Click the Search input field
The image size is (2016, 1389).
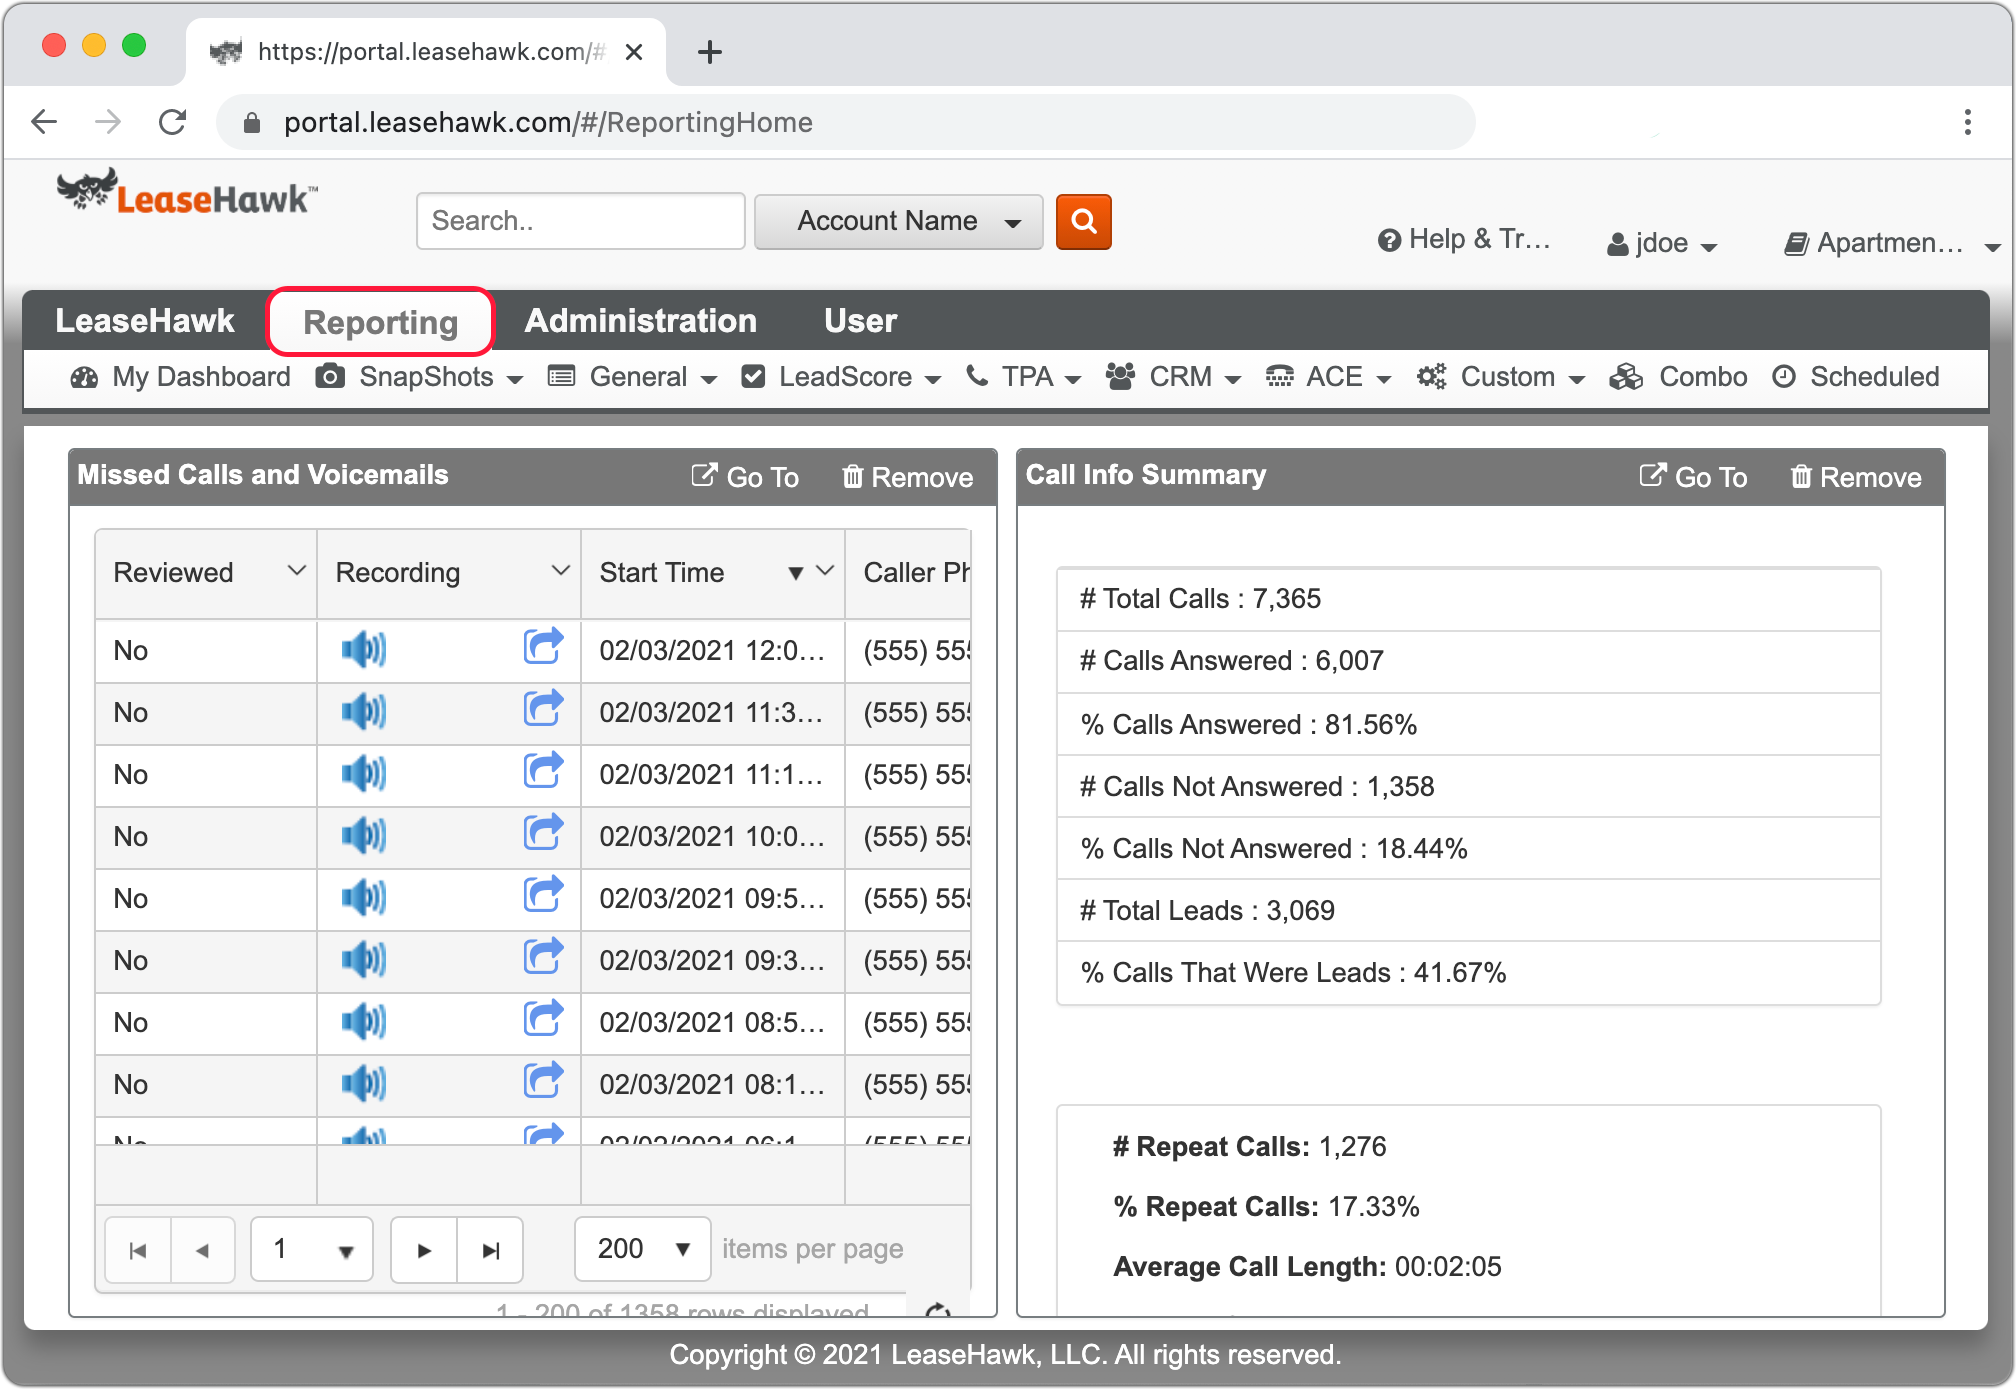coord(581,221)
